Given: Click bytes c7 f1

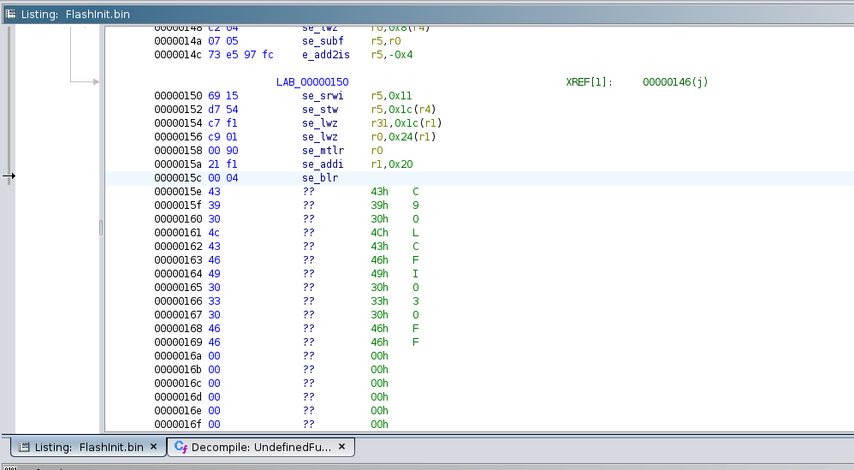Looking at the screenshot, I should pyautogui.click(x=223, y=123).
